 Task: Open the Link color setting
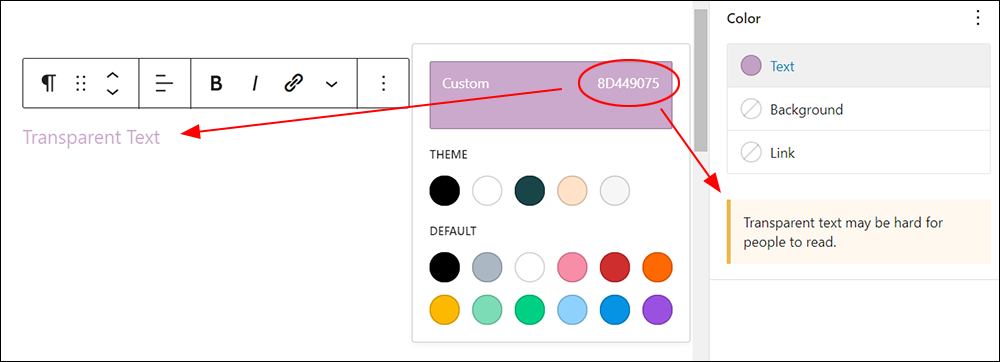click(858, 152)
